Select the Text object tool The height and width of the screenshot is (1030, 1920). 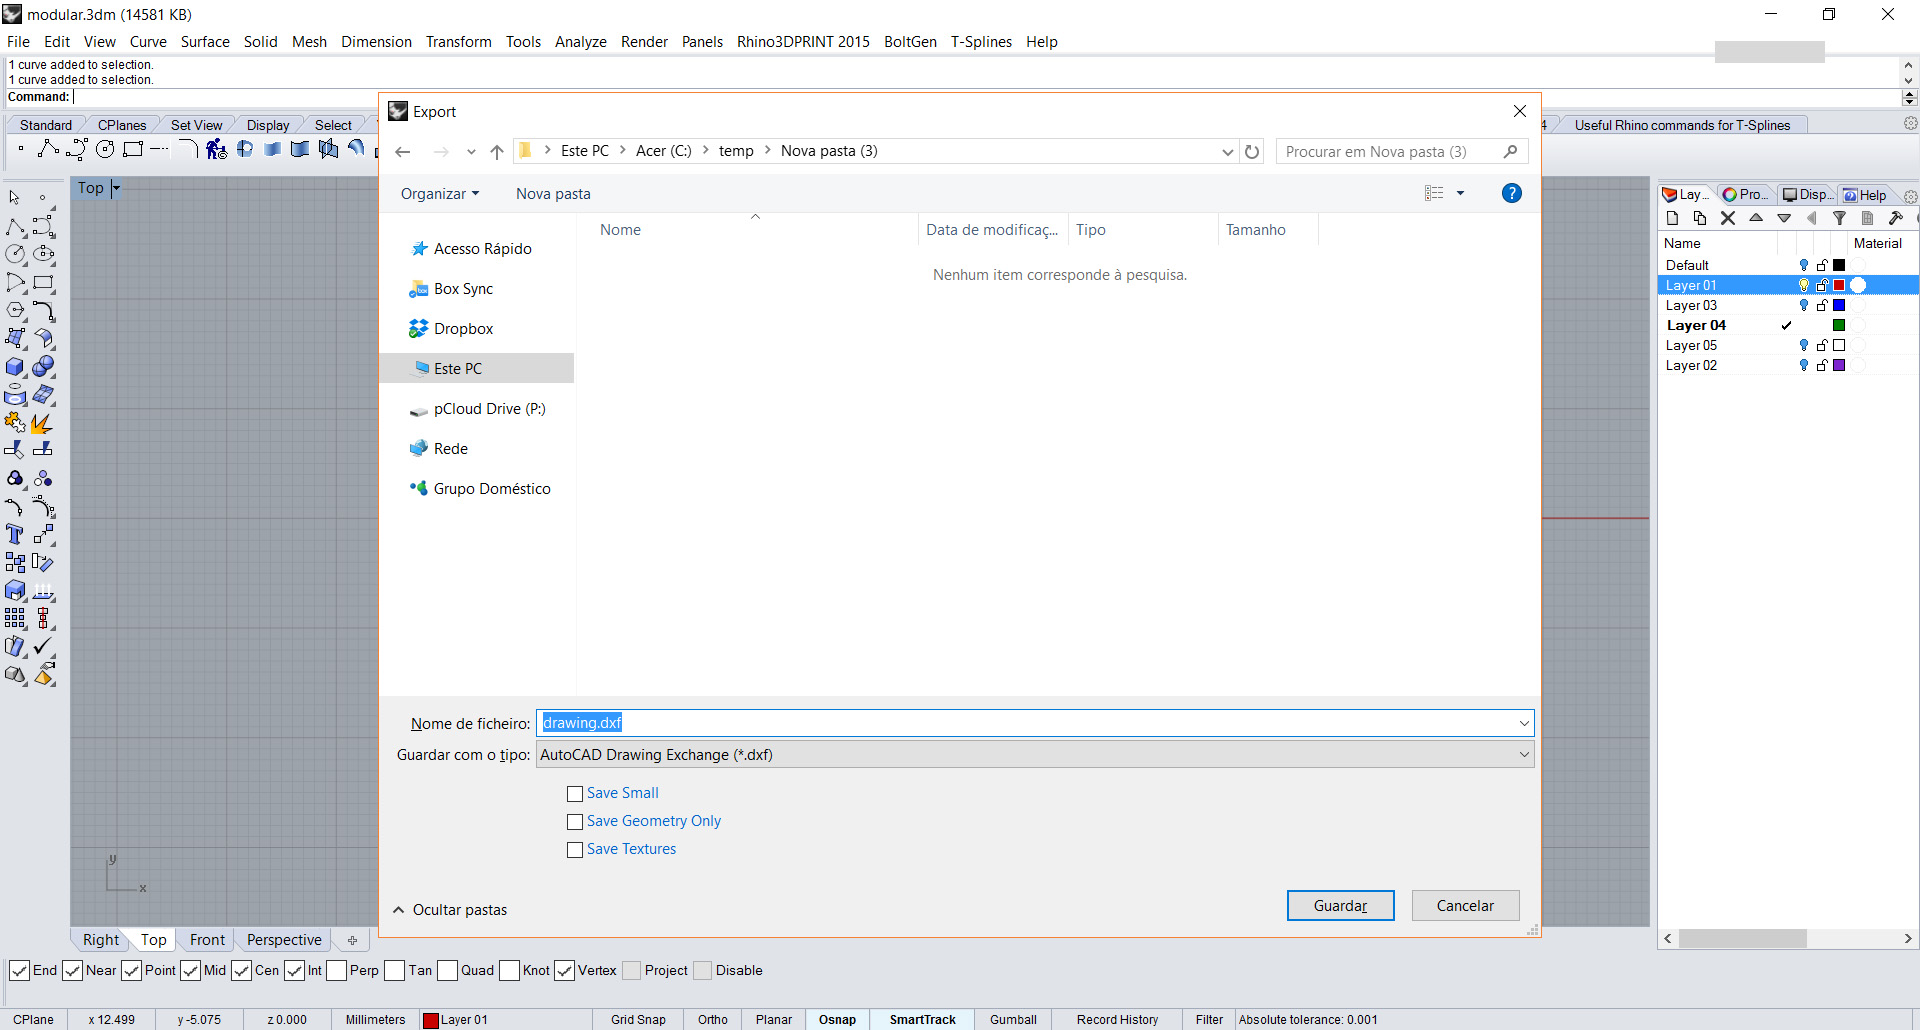[16, 535]
